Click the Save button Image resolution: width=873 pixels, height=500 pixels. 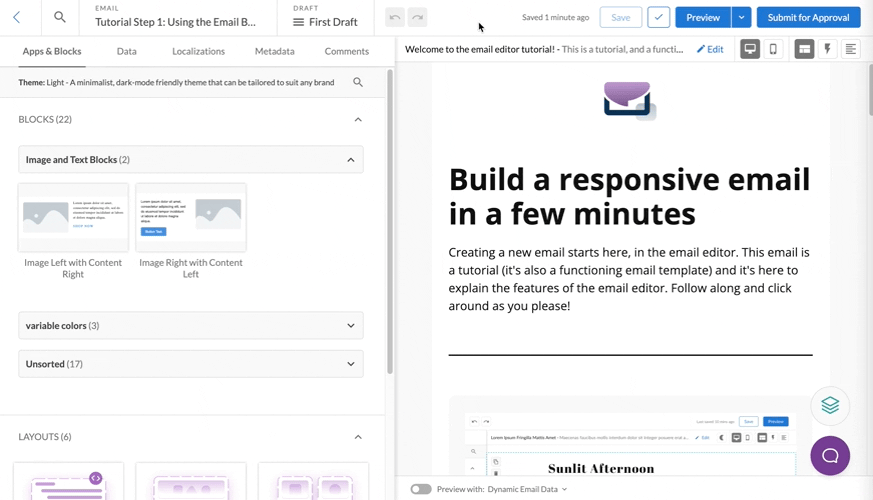(621, 18)
